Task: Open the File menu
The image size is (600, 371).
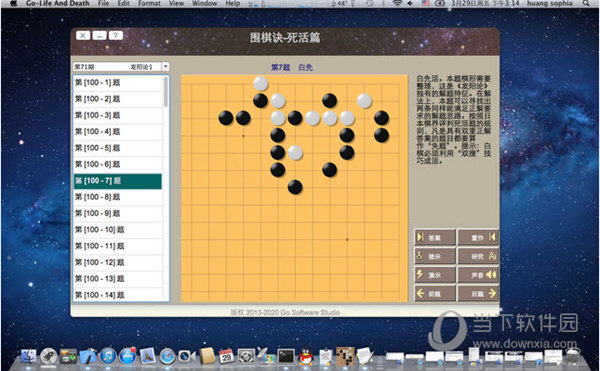Action: pyautogui.click(x=103, y=3)
